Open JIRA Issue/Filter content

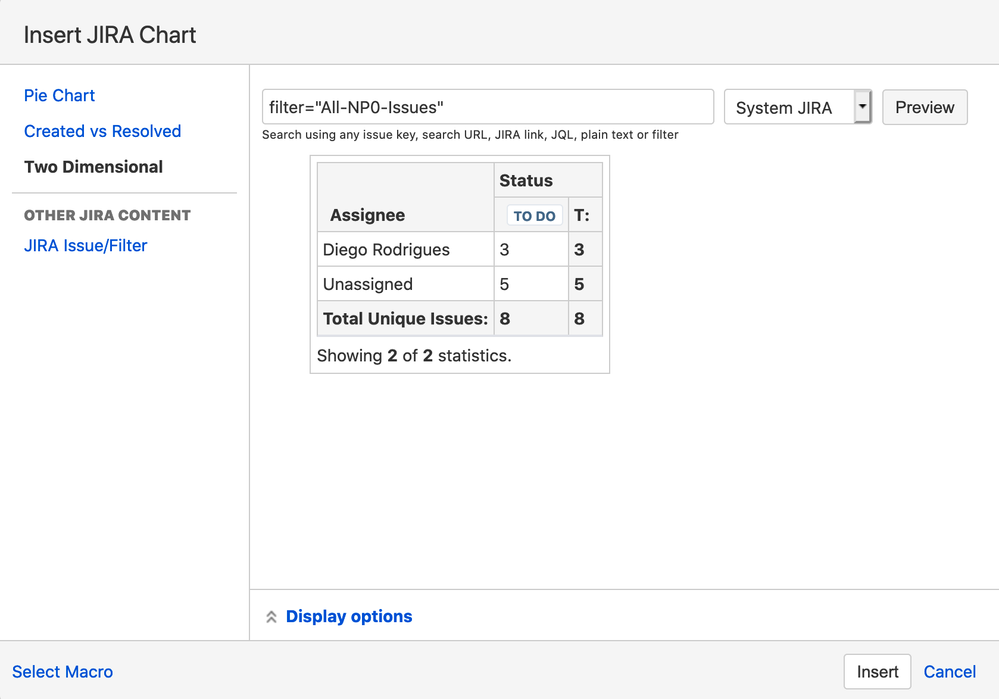pyautogui.click(x=85, y=246)
